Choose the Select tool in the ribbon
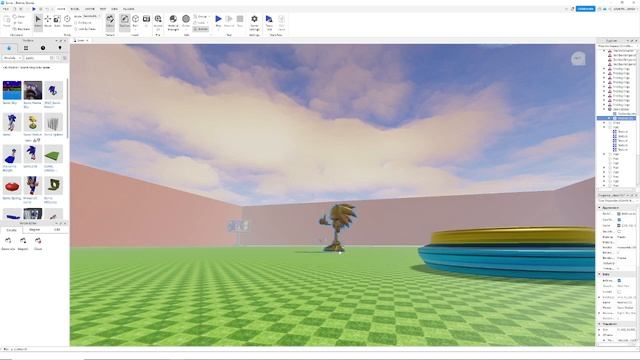This screenshot has height=360, width=640. pos(38,22)
